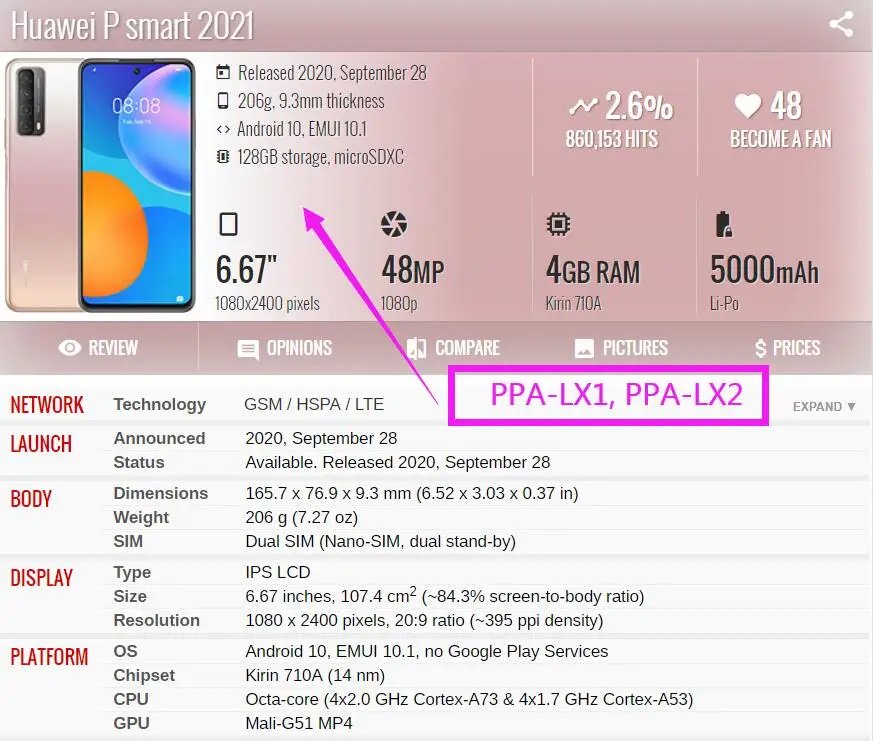Image resolution: width=873 pixels, height=741 pixels.
Task: Click the Huawei P smart phone image
Action: pos(101,185)
